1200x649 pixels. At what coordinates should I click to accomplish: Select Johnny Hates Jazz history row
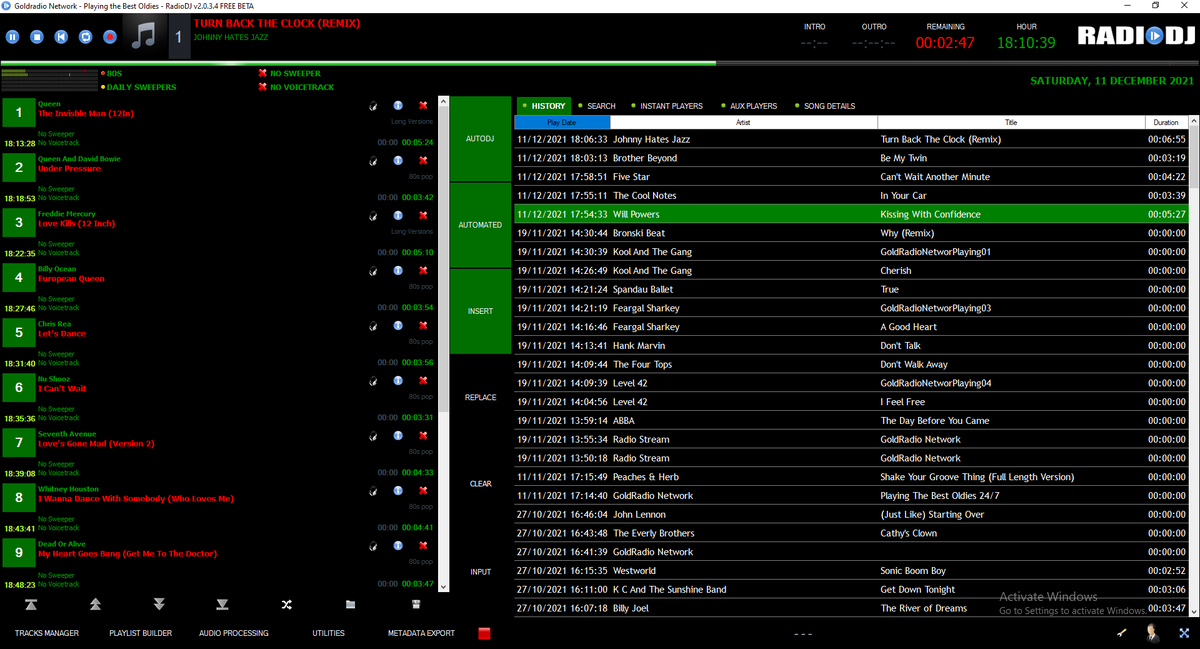(x=851, y=139)
